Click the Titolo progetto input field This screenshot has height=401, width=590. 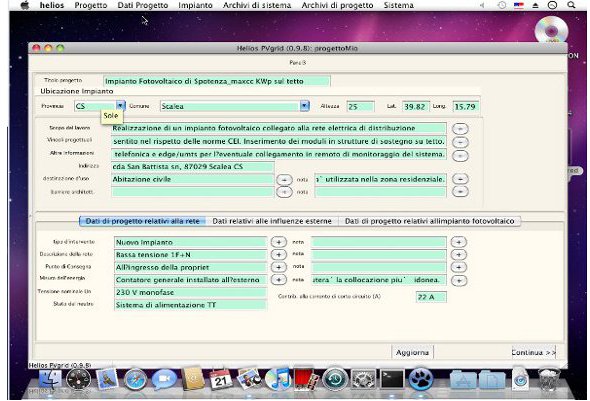tap(217, 81)
